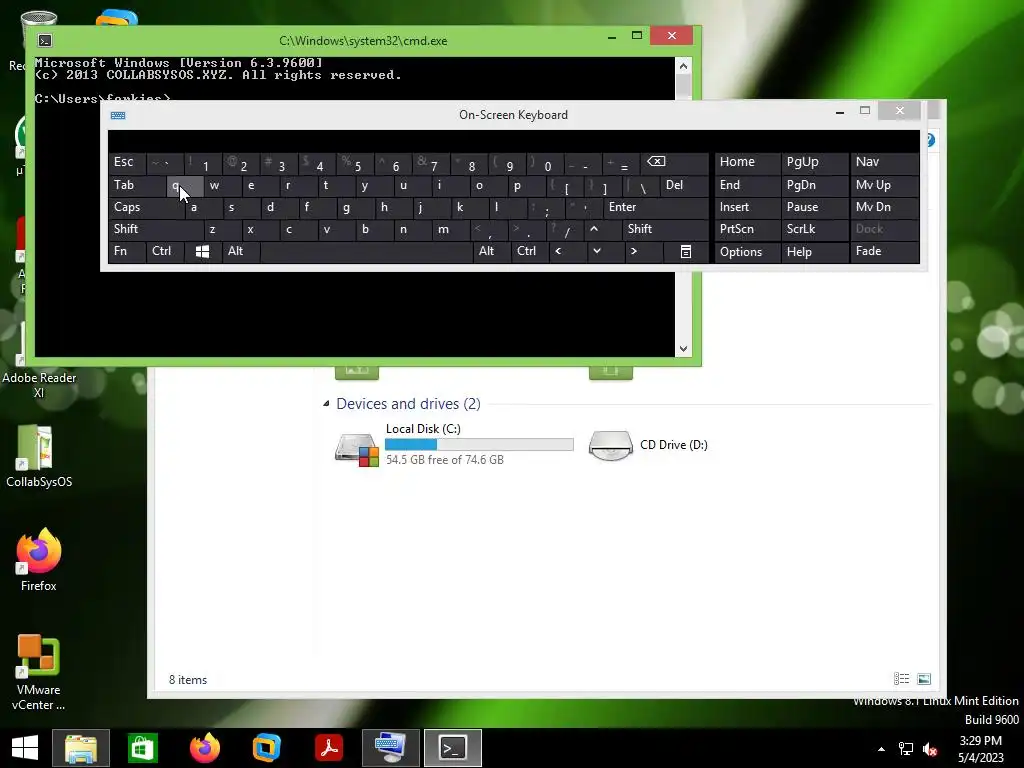Open File Explorer from the taskbar
The width and height of the screenshot is (1024, 768).
pyautogui.click(x=81, y=748)
